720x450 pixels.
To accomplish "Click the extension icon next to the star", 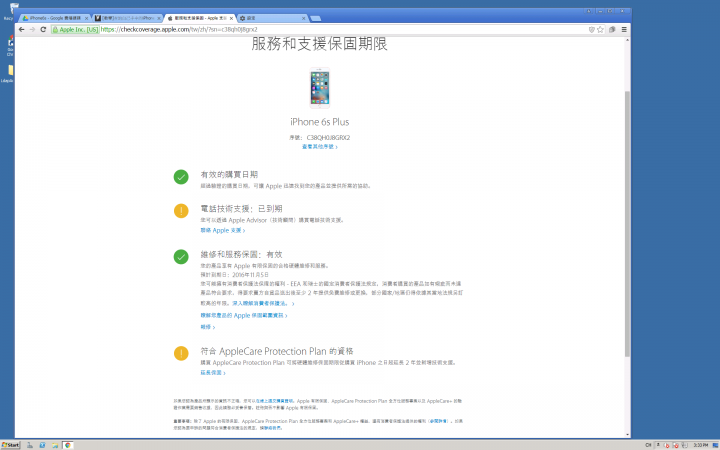I will coord(612,29).
